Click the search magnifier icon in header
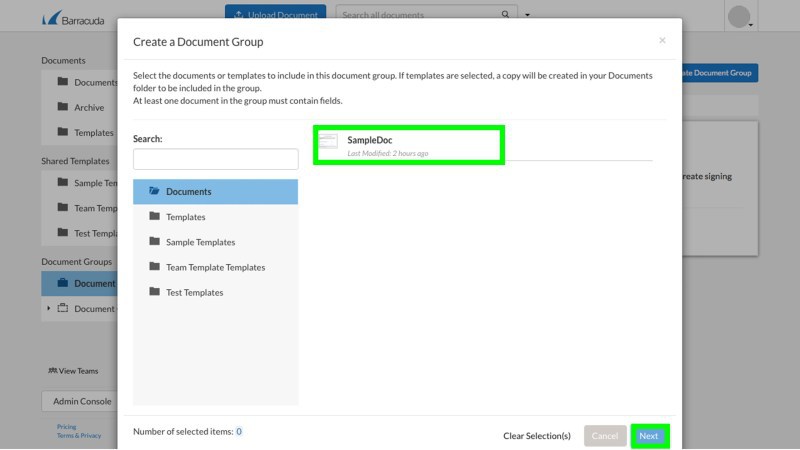Viewport: 800px width, 450px height. point(506,15)
